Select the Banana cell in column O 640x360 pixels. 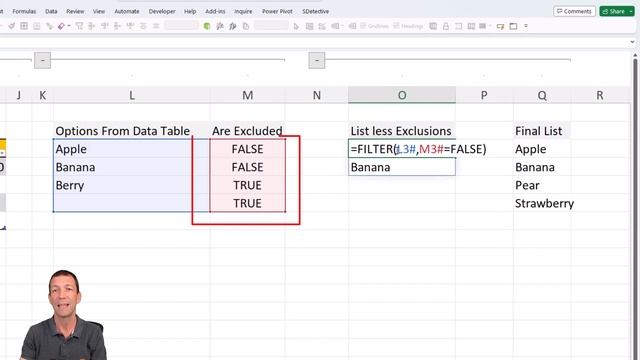click(402, 167)
